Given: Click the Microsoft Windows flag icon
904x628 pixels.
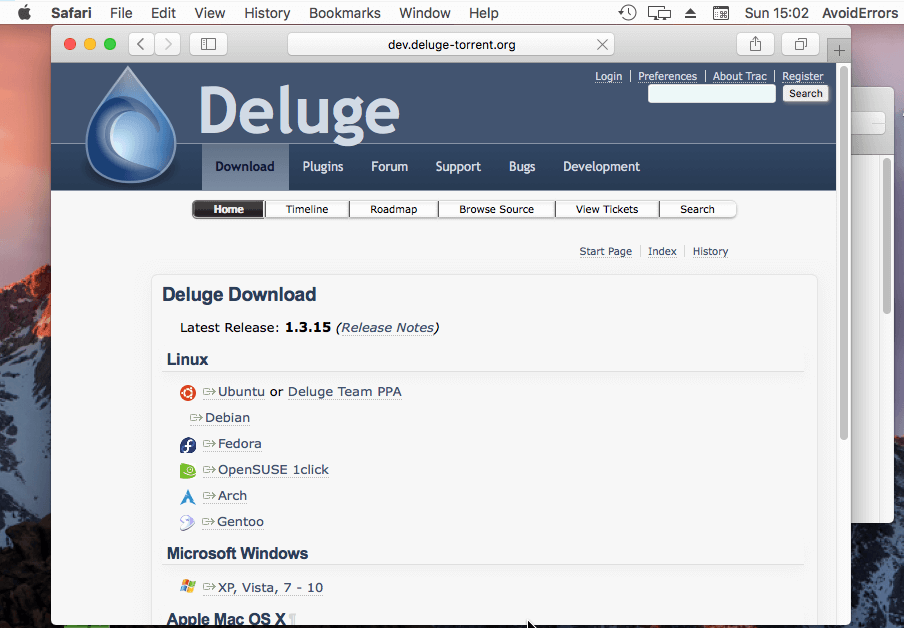Looking at the screenshot, I should pos(187,587).
